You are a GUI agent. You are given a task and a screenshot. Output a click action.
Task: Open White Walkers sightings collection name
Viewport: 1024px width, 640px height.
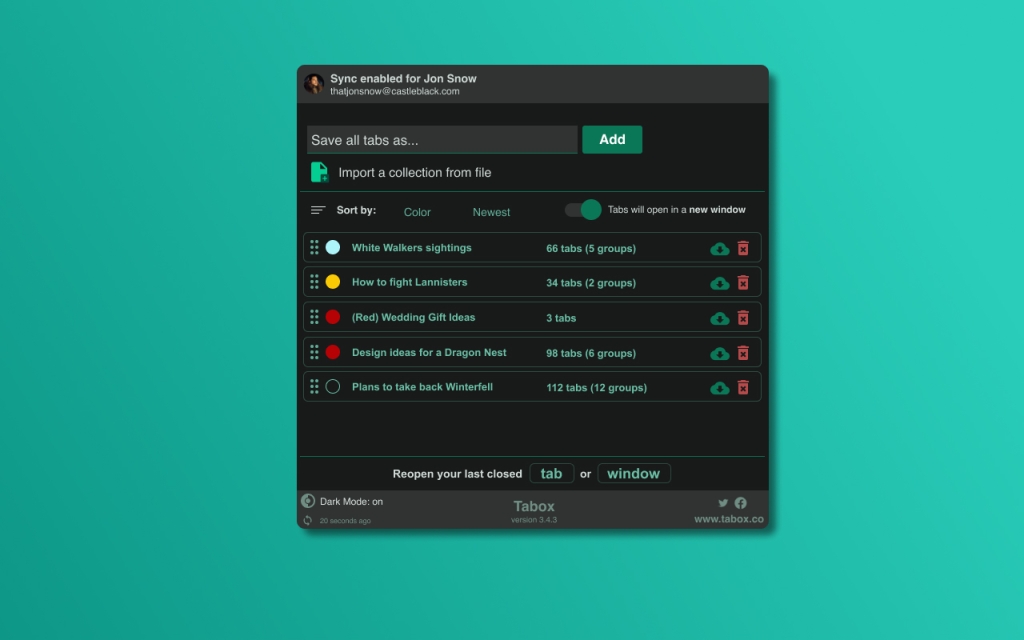pos(411,248)
